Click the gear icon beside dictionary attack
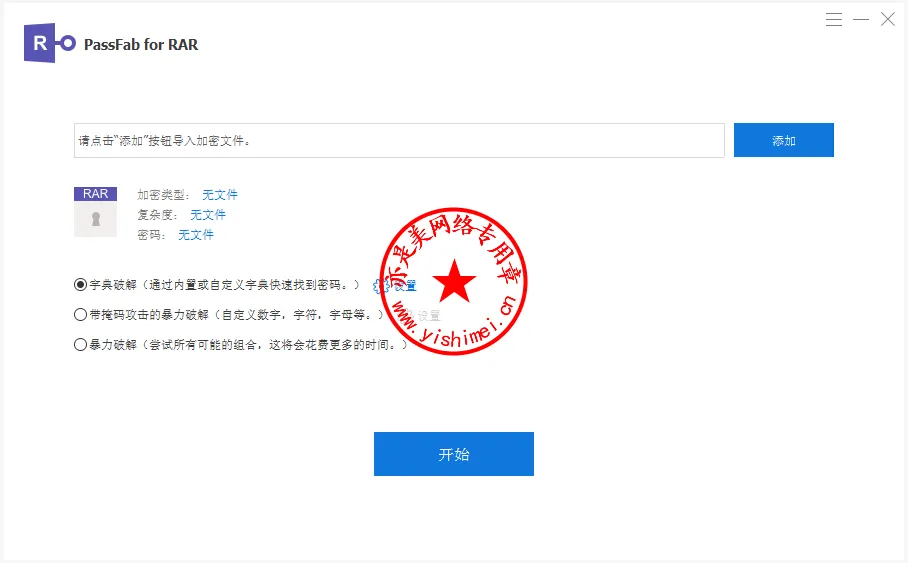 [x=380, y=286]
